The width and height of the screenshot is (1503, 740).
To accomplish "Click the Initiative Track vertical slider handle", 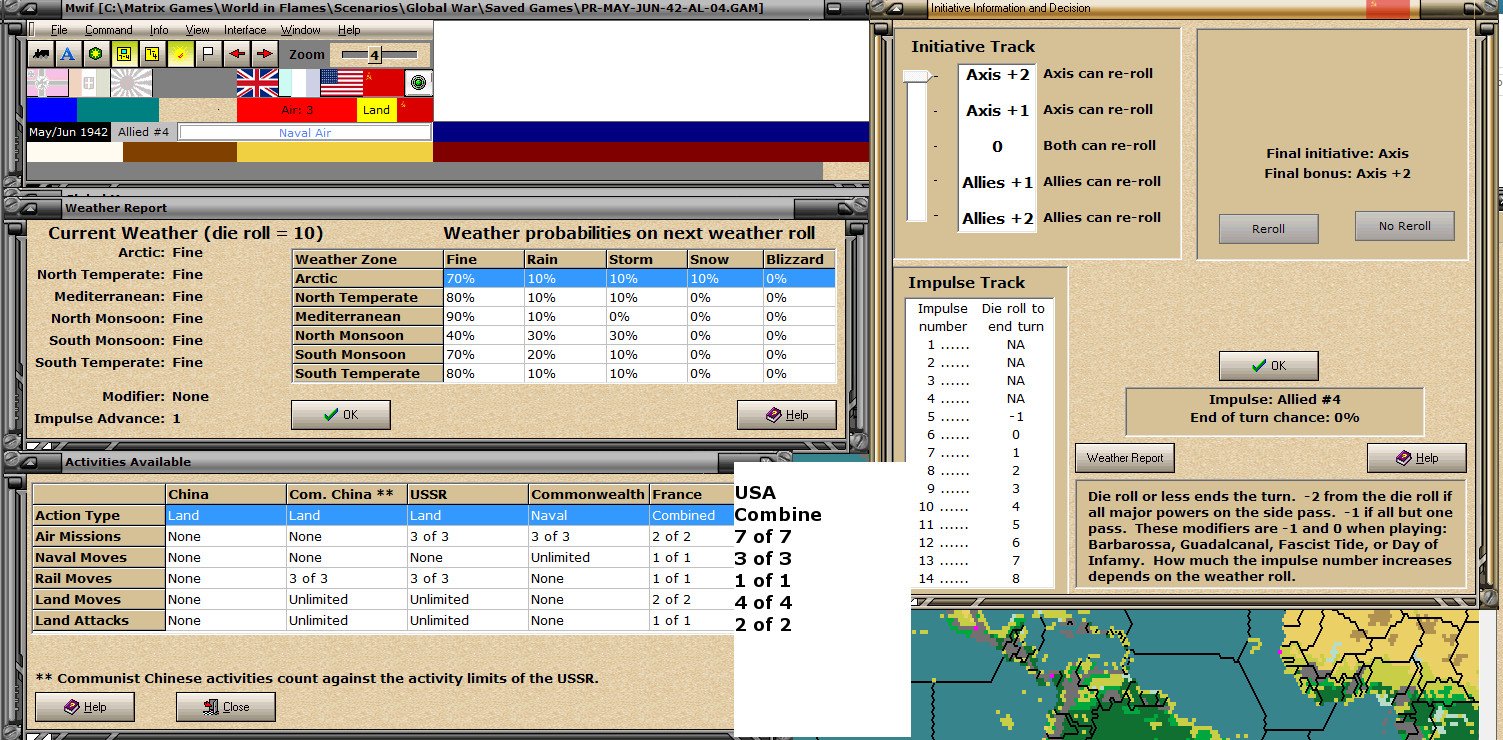I will click(x=917, y=76).
